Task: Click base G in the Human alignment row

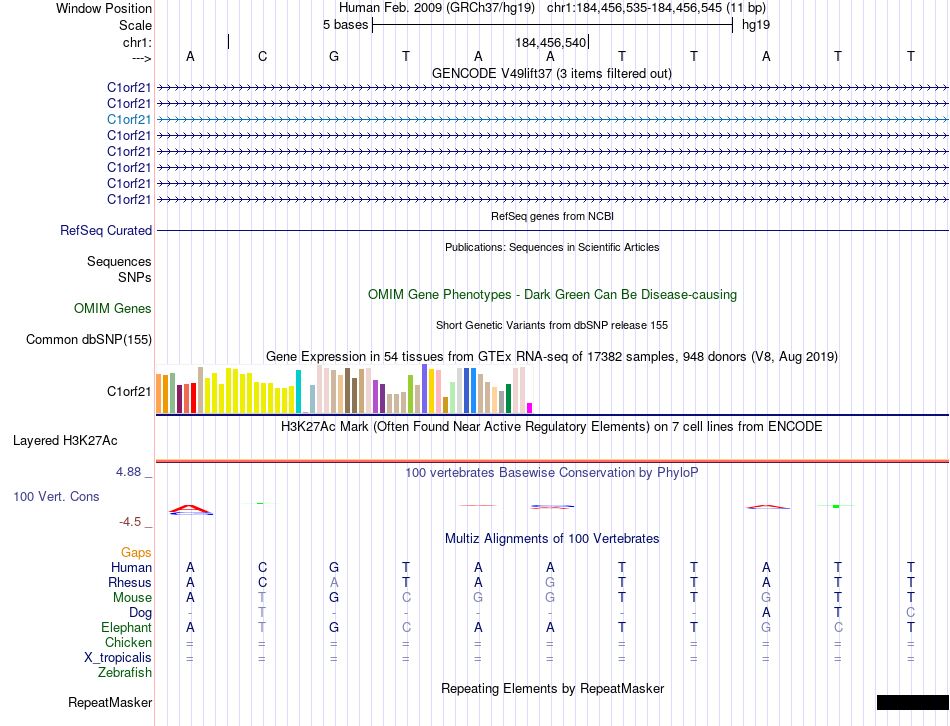Action: point(334,567)
